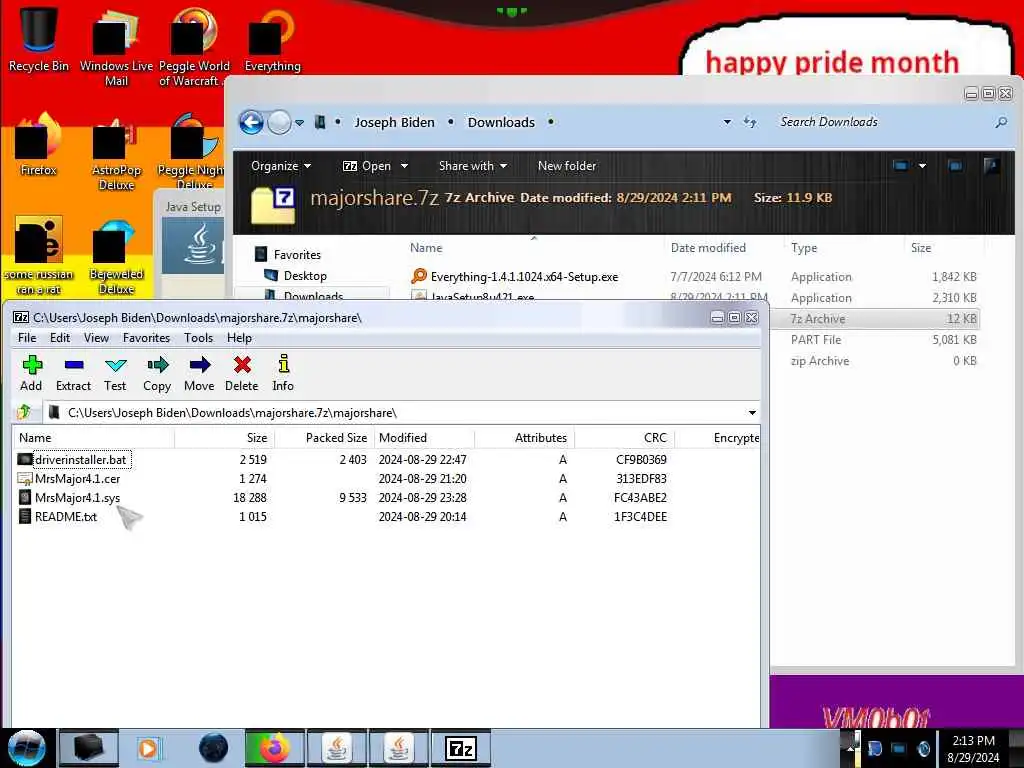1024x768 pixels.
Task: Open the Tools menu in 7-Zip
Action: [198, 338]
